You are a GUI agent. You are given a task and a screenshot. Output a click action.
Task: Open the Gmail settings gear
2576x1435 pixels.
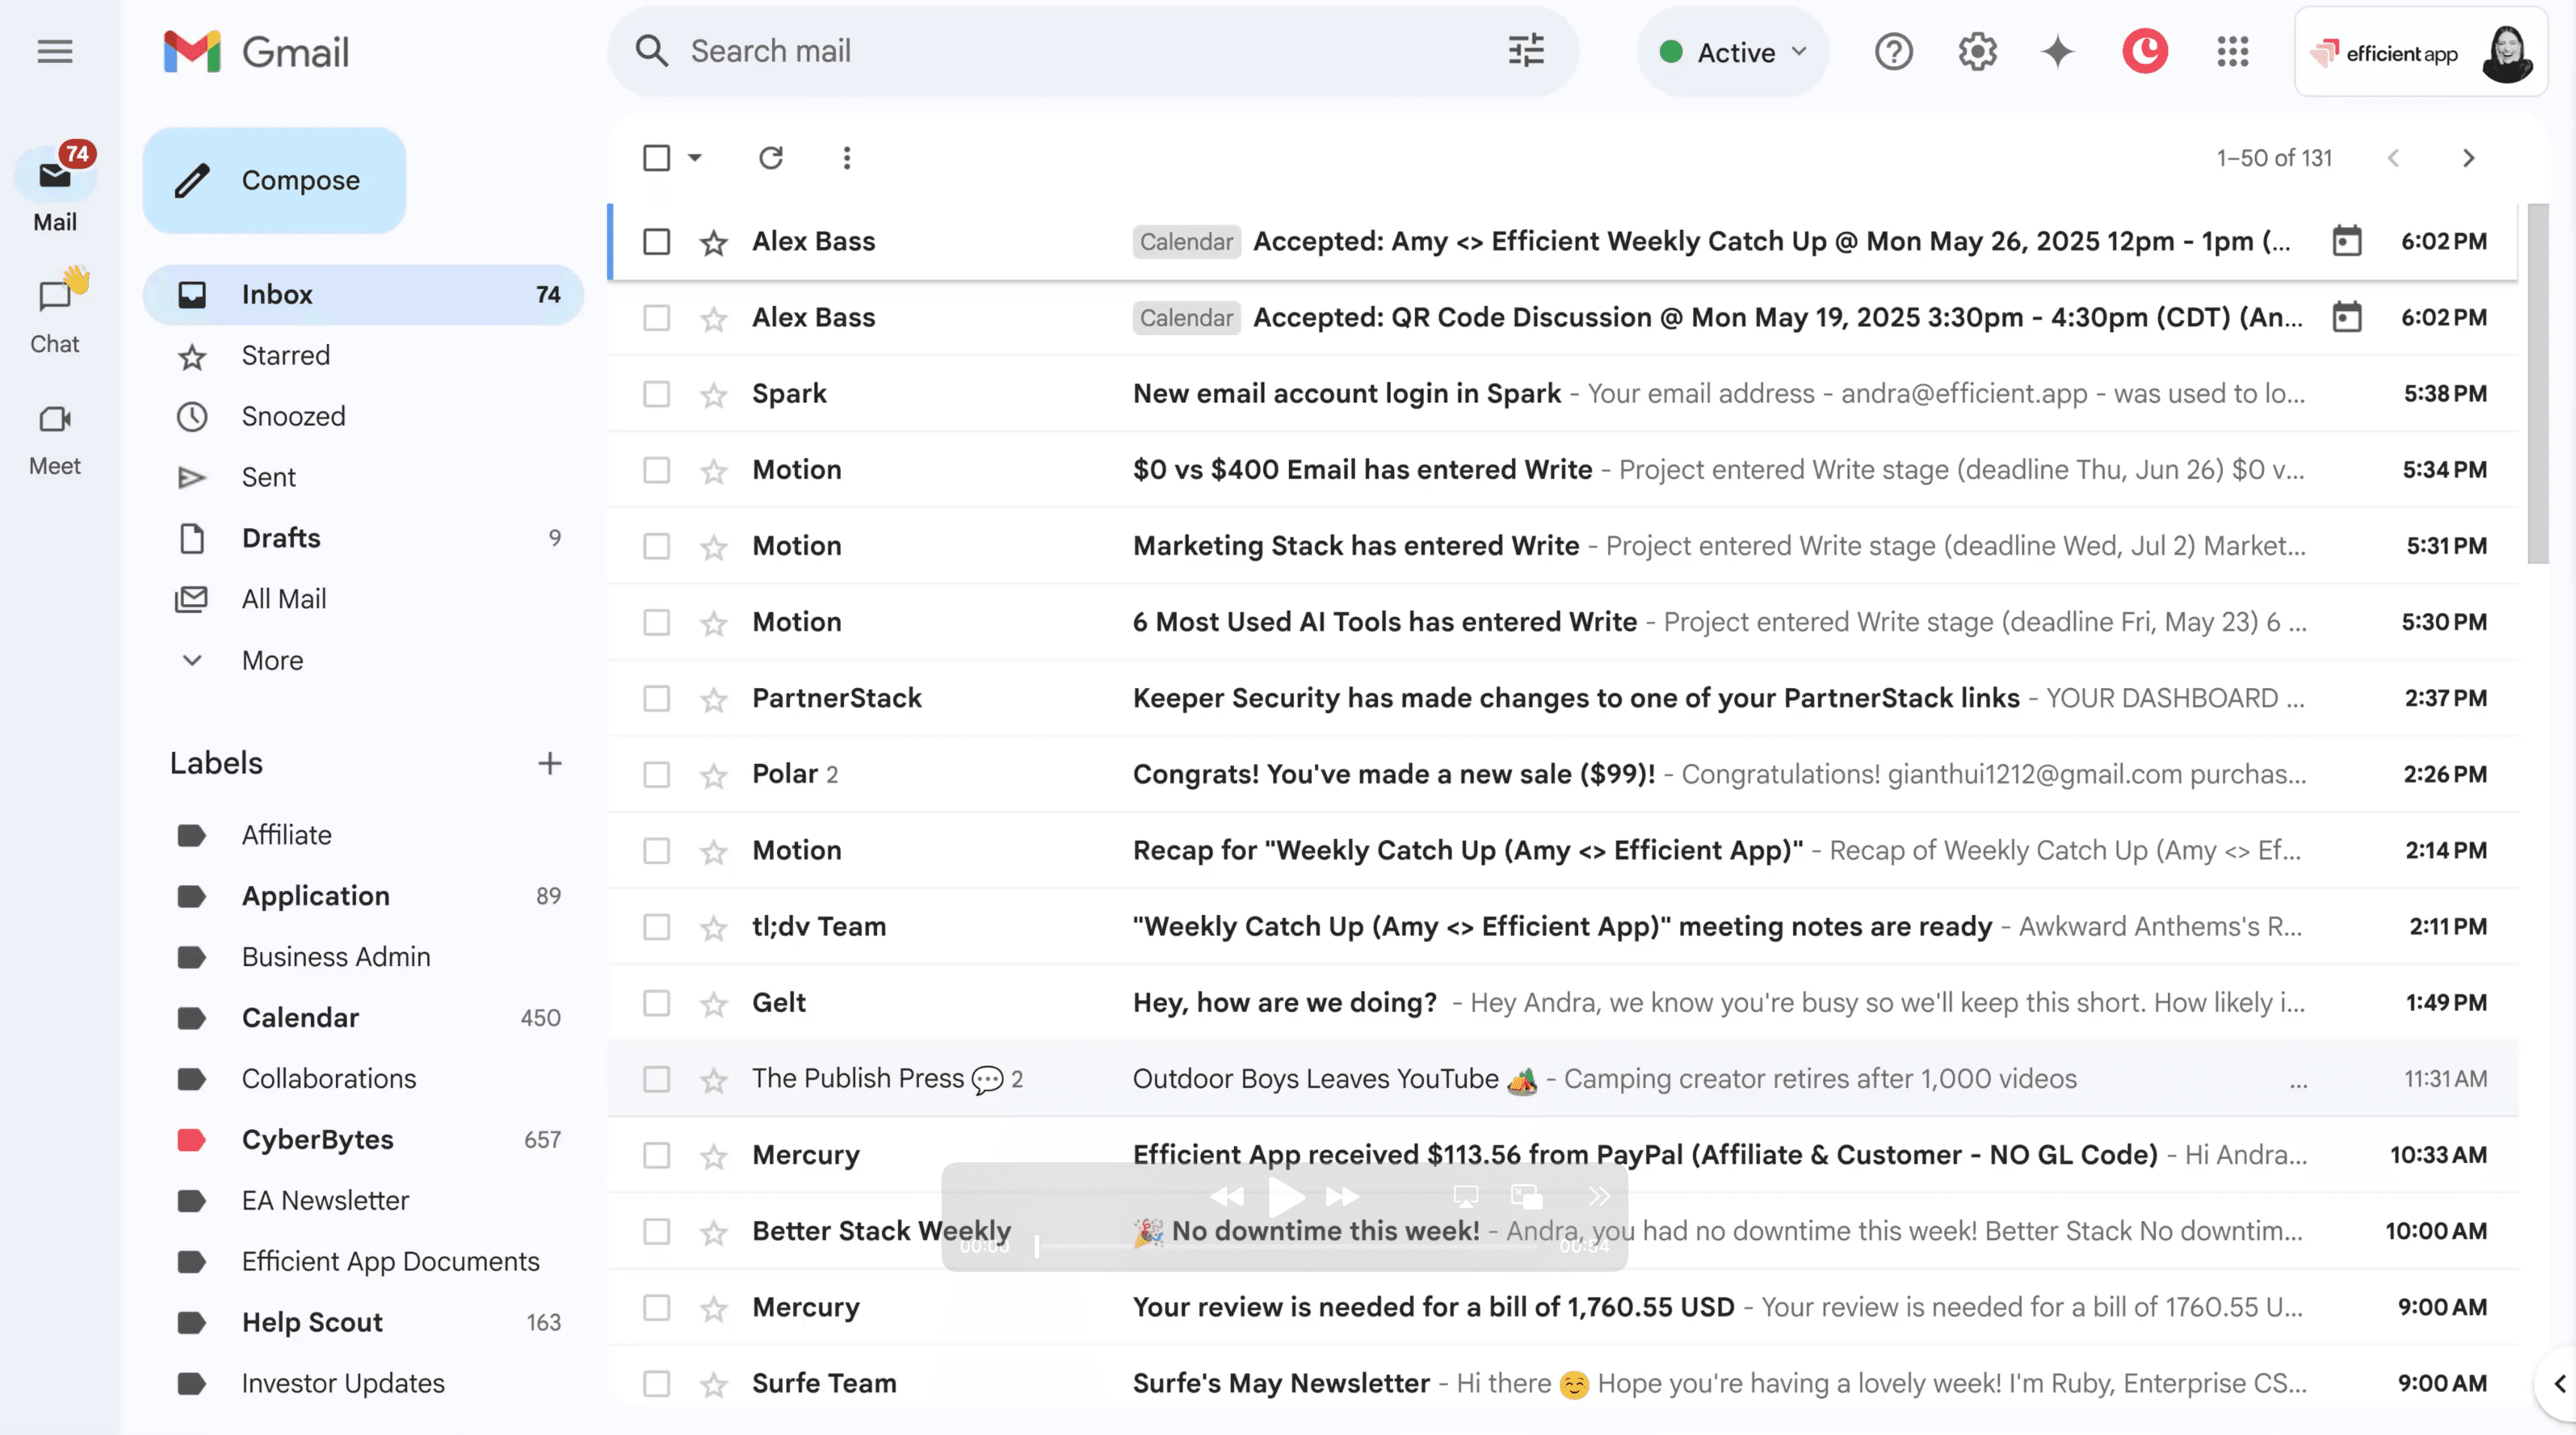coord(1976,51)
